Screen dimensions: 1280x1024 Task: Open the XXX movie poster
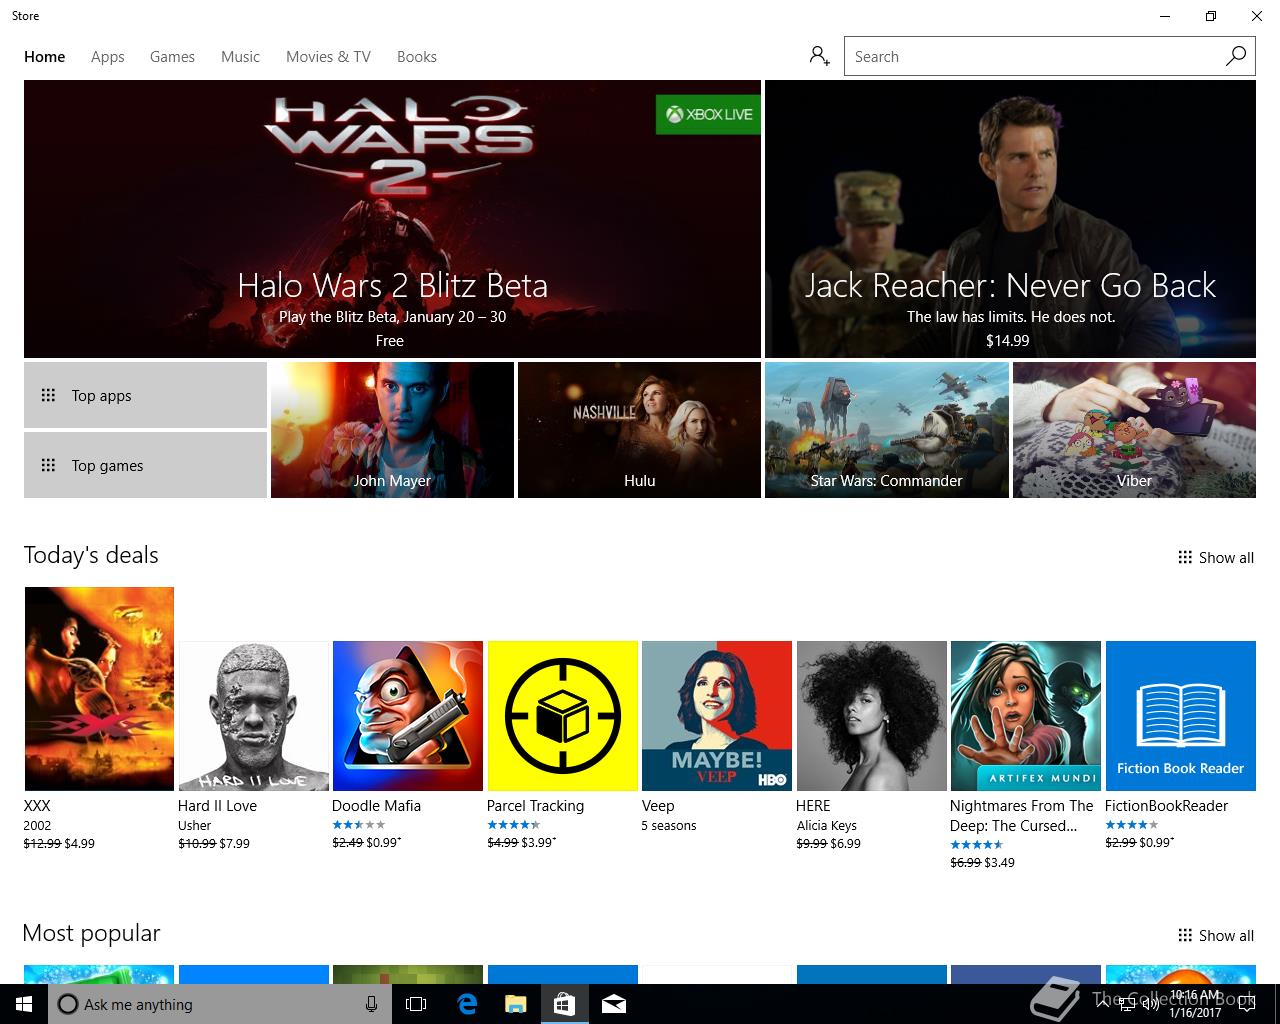click(99, 689)
